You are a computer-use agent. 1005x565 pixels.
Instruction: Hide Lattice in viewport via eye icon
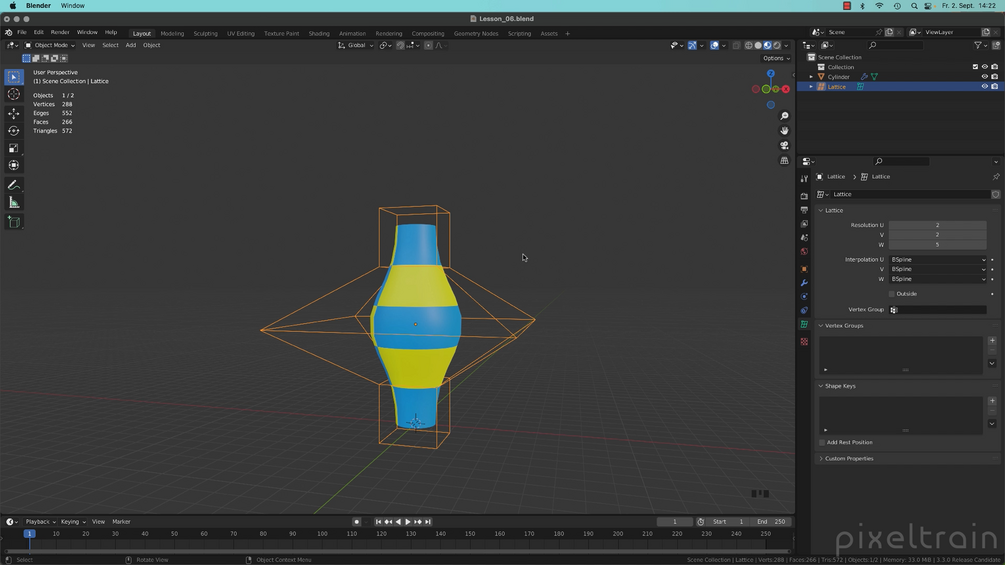tap(984, 86)
